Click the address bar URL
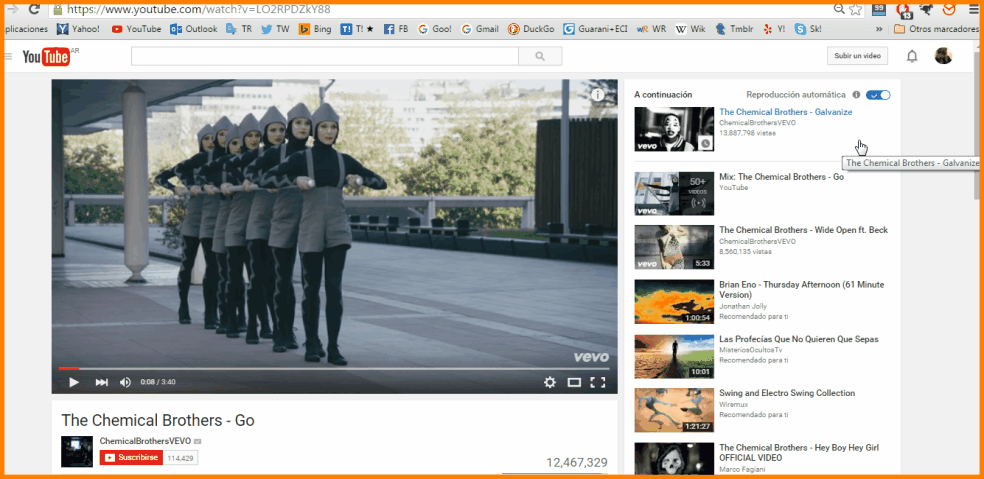This screenshot has width=984, height=479. pyautogui.click(x=198, y=9)
